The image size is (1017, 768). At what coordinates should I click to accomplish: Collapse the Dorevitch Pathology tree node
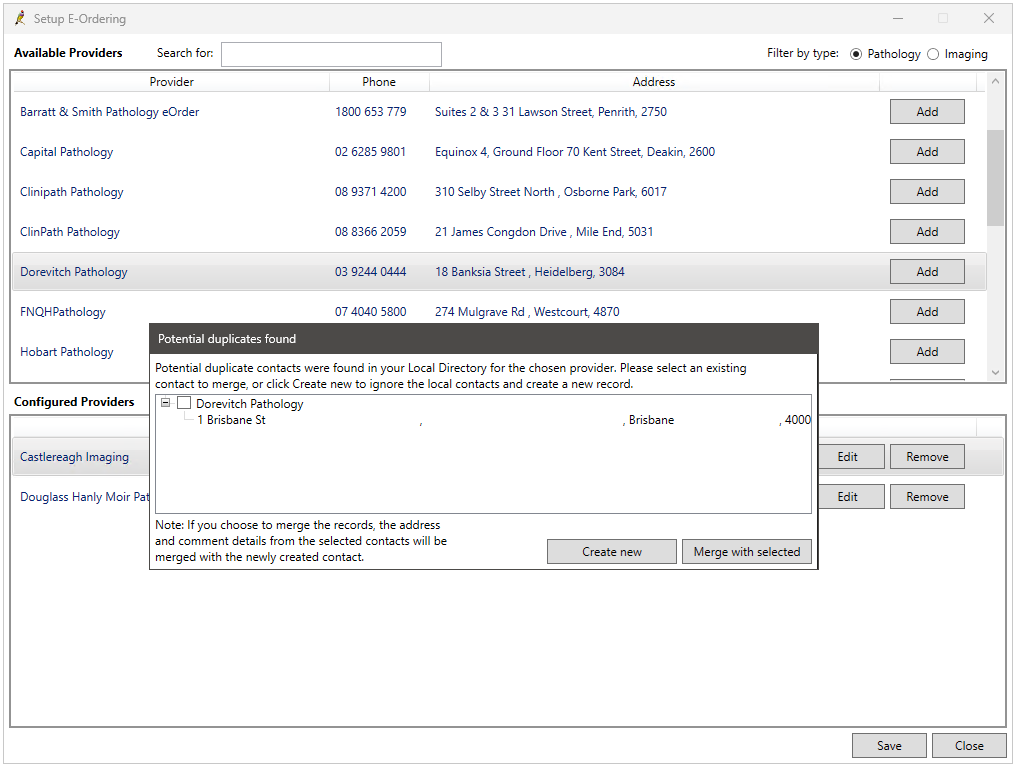(x=165, y=403)
